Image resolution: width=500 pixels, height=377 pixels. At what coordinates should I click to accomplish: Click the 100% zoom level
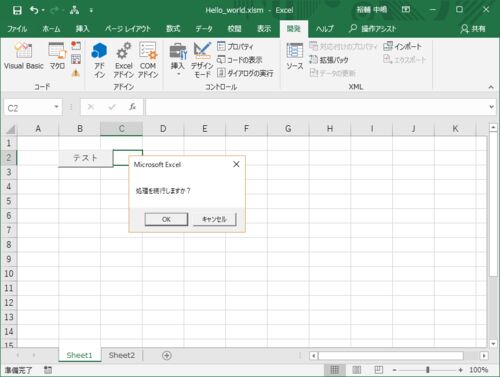(479, 370)
